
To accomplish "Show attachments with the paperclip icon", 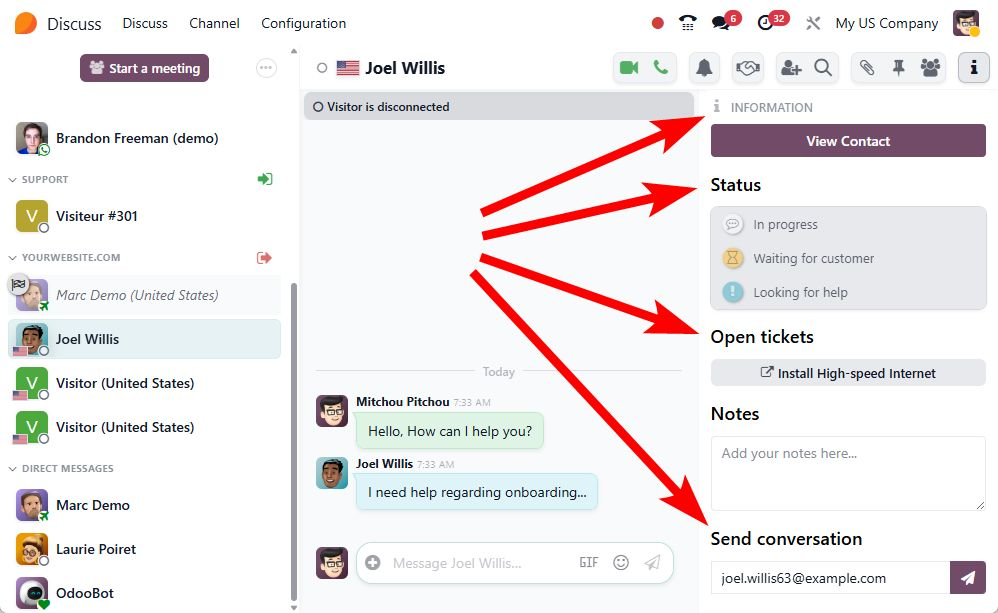I will point(866,67).
